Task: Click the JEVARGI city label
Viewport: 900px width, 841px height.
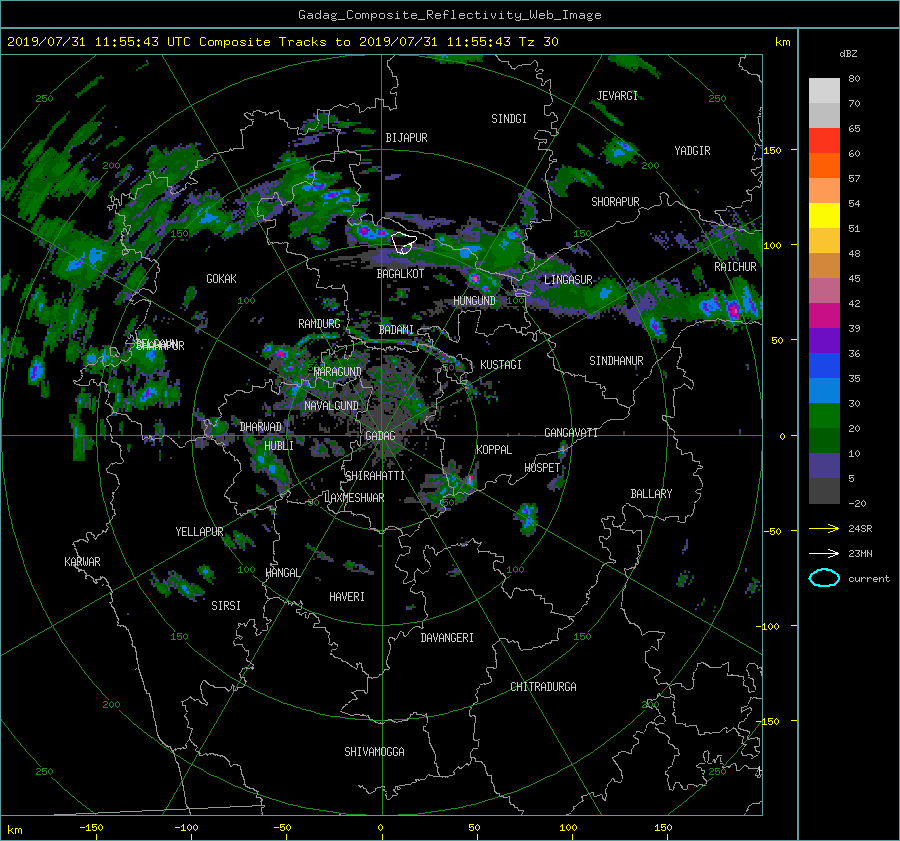Action: pyautogui.click(x=617, y=96)
